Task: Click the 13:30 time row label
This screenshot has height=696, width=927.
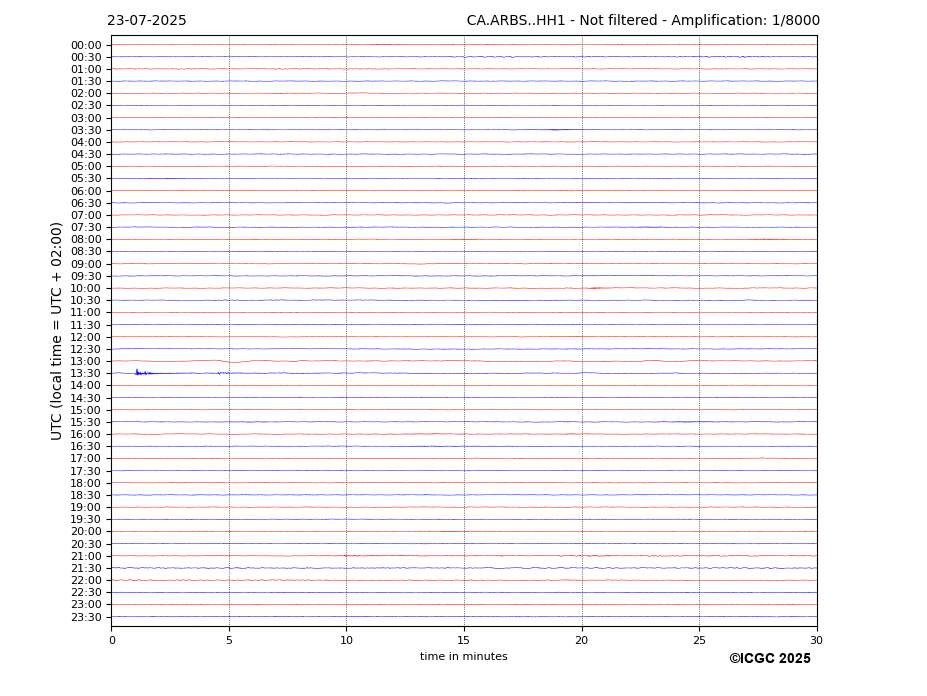Action: (x=86, y=373)
